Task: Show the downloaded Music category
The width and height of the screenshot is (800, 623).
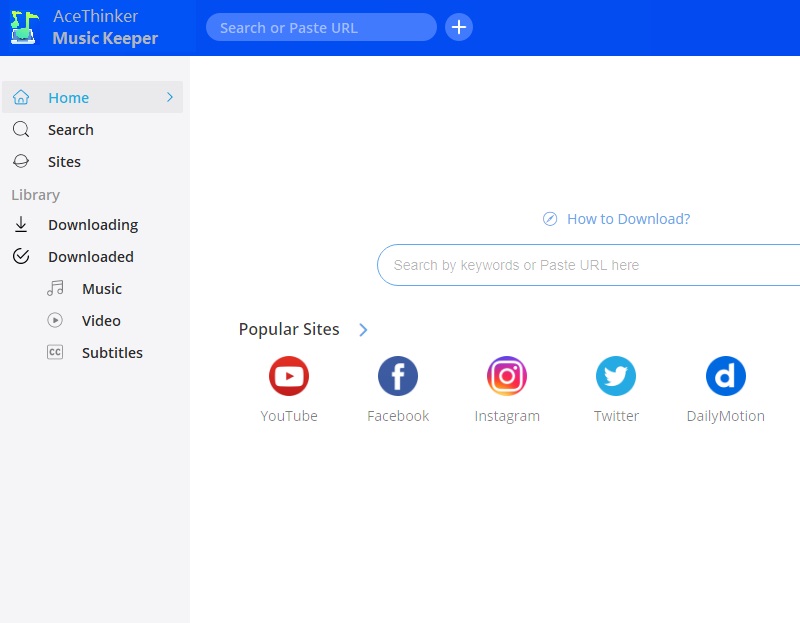Action: pos(102,289)
